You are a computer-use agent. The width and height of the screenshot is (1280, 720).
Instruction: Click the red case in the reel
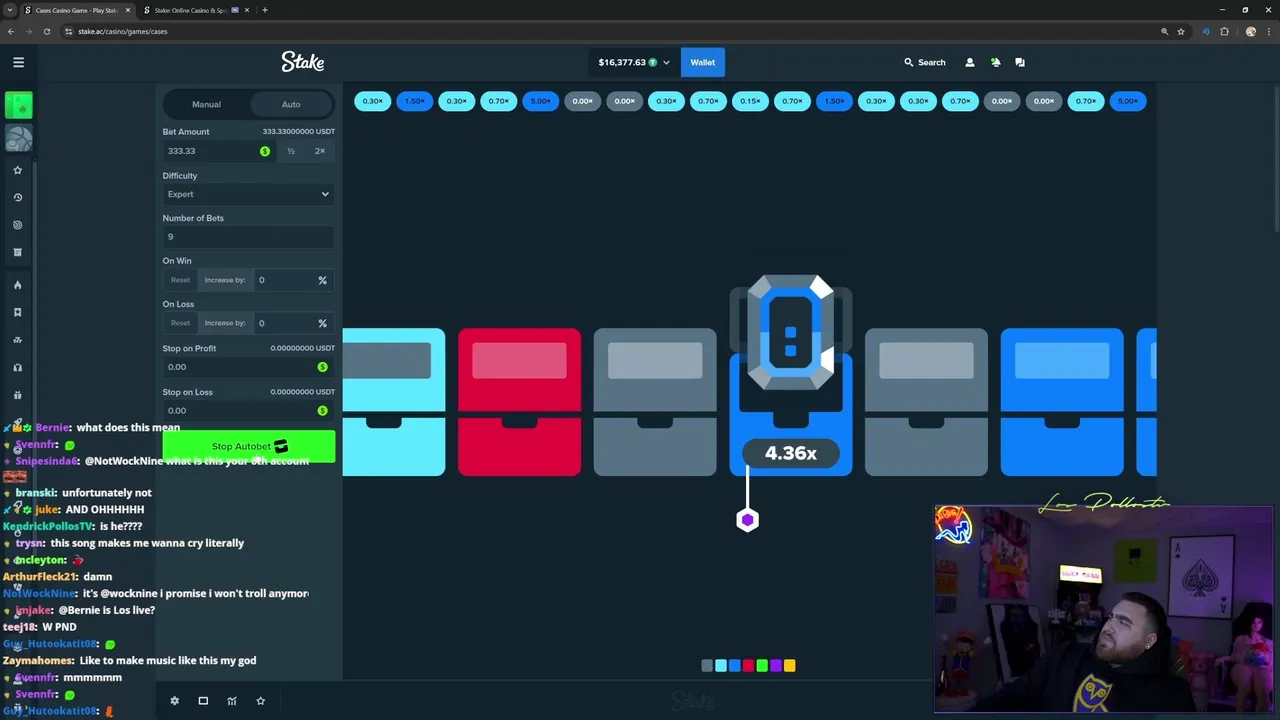519,402
